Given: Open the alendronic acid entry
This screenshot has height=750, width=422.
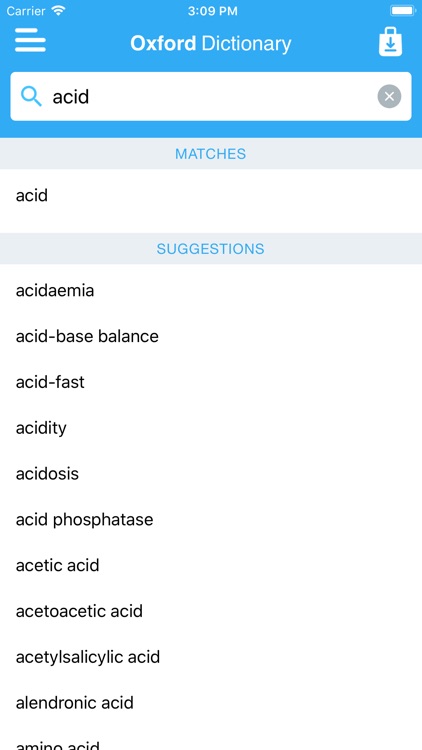Looking at the screenshot, I should tap(211, 703).
